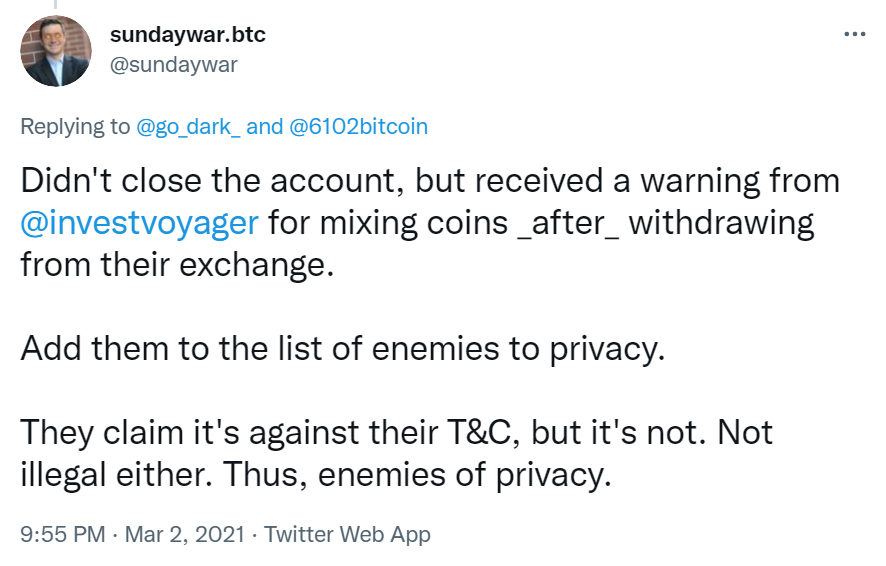
Task: Click the word "_after_" in the tweet
Action: [x=571, y=221]
